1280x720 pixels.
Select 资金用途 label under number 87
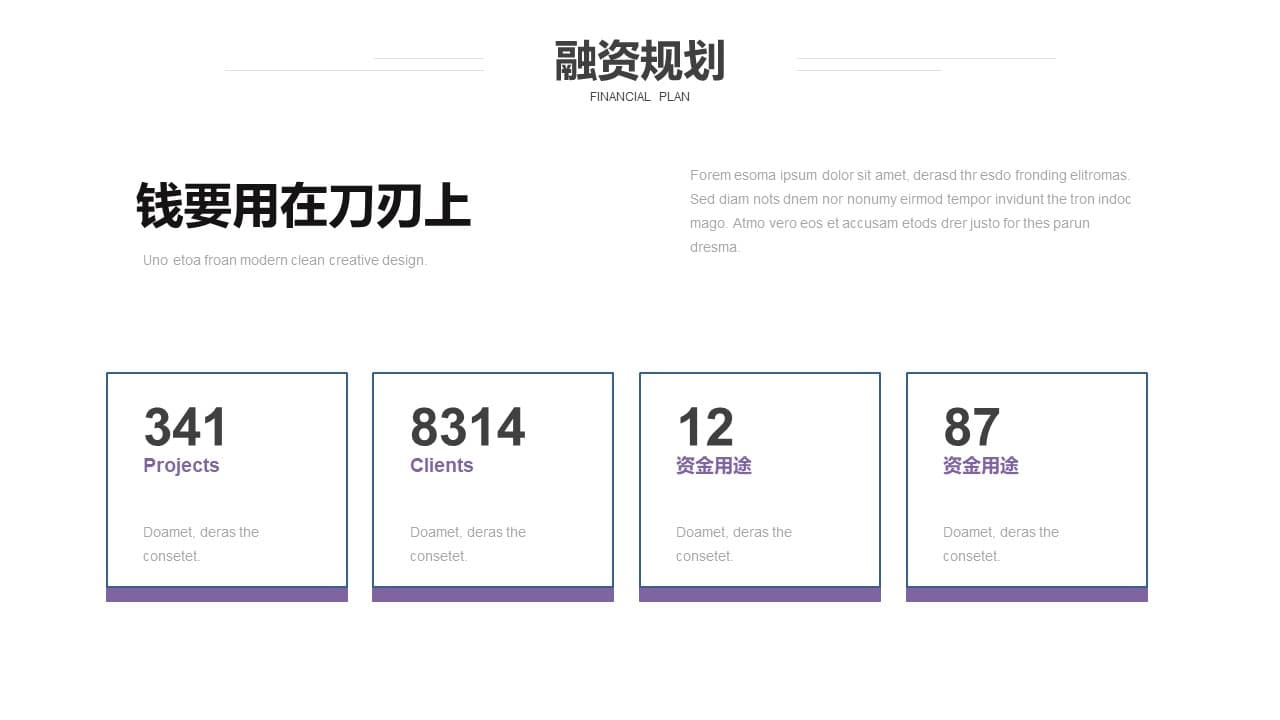981,465
